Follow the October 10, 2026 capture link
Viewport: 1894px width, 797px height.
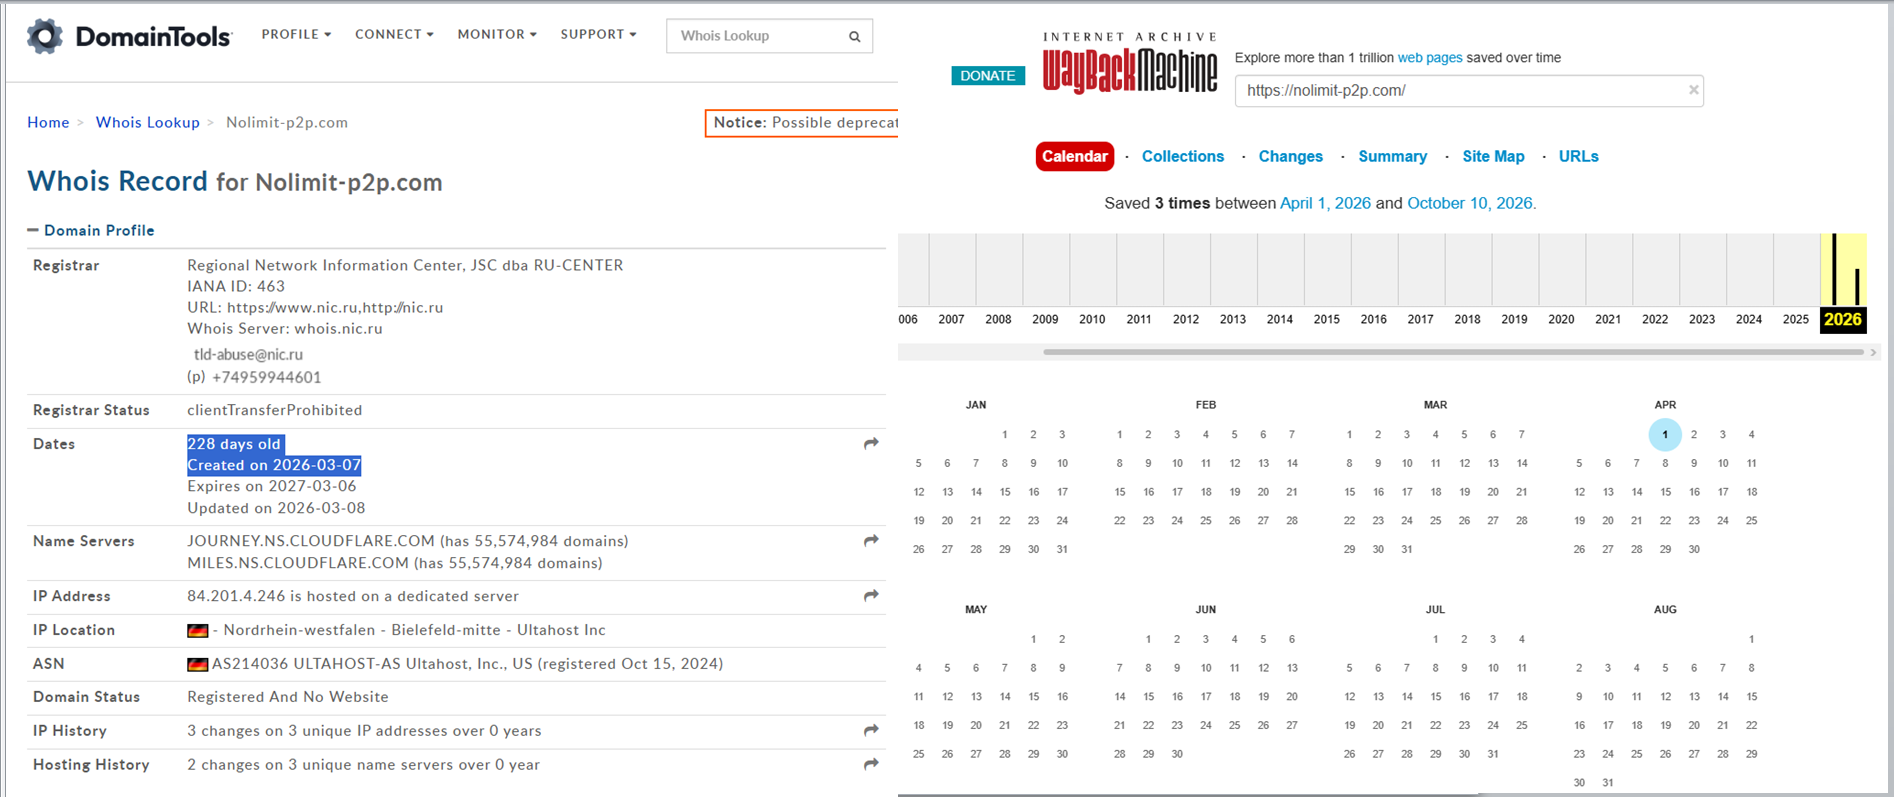[x=1470, y=203]
